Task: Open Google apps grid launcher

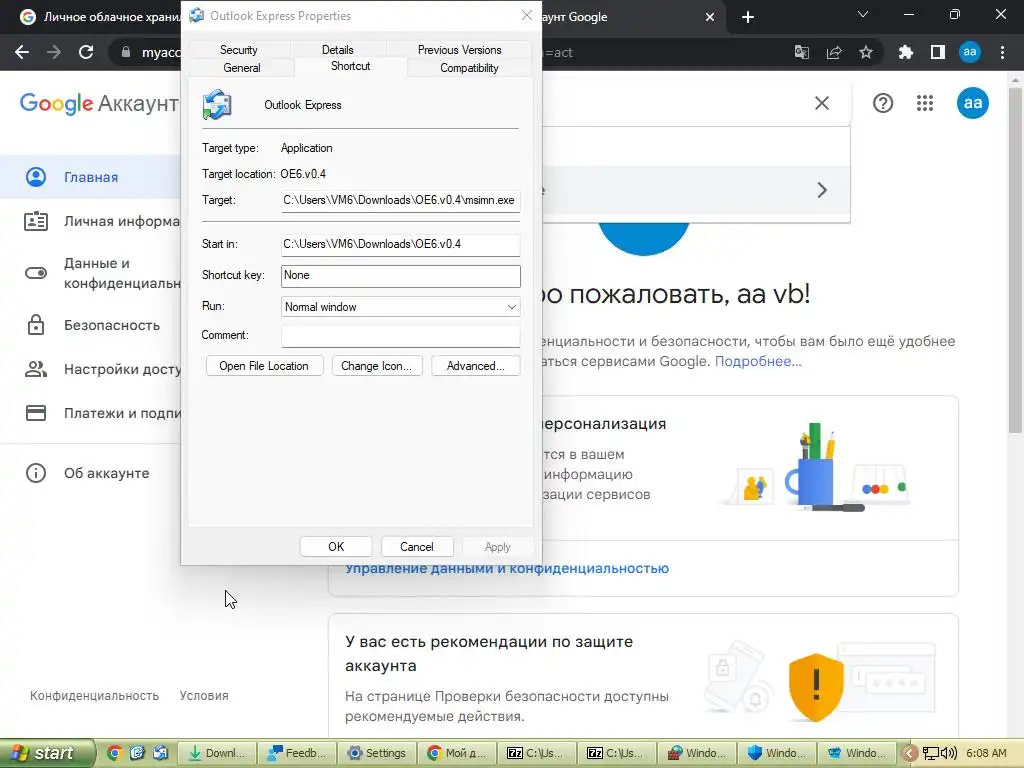Action: pyautogui.click(x=925, y=103)
